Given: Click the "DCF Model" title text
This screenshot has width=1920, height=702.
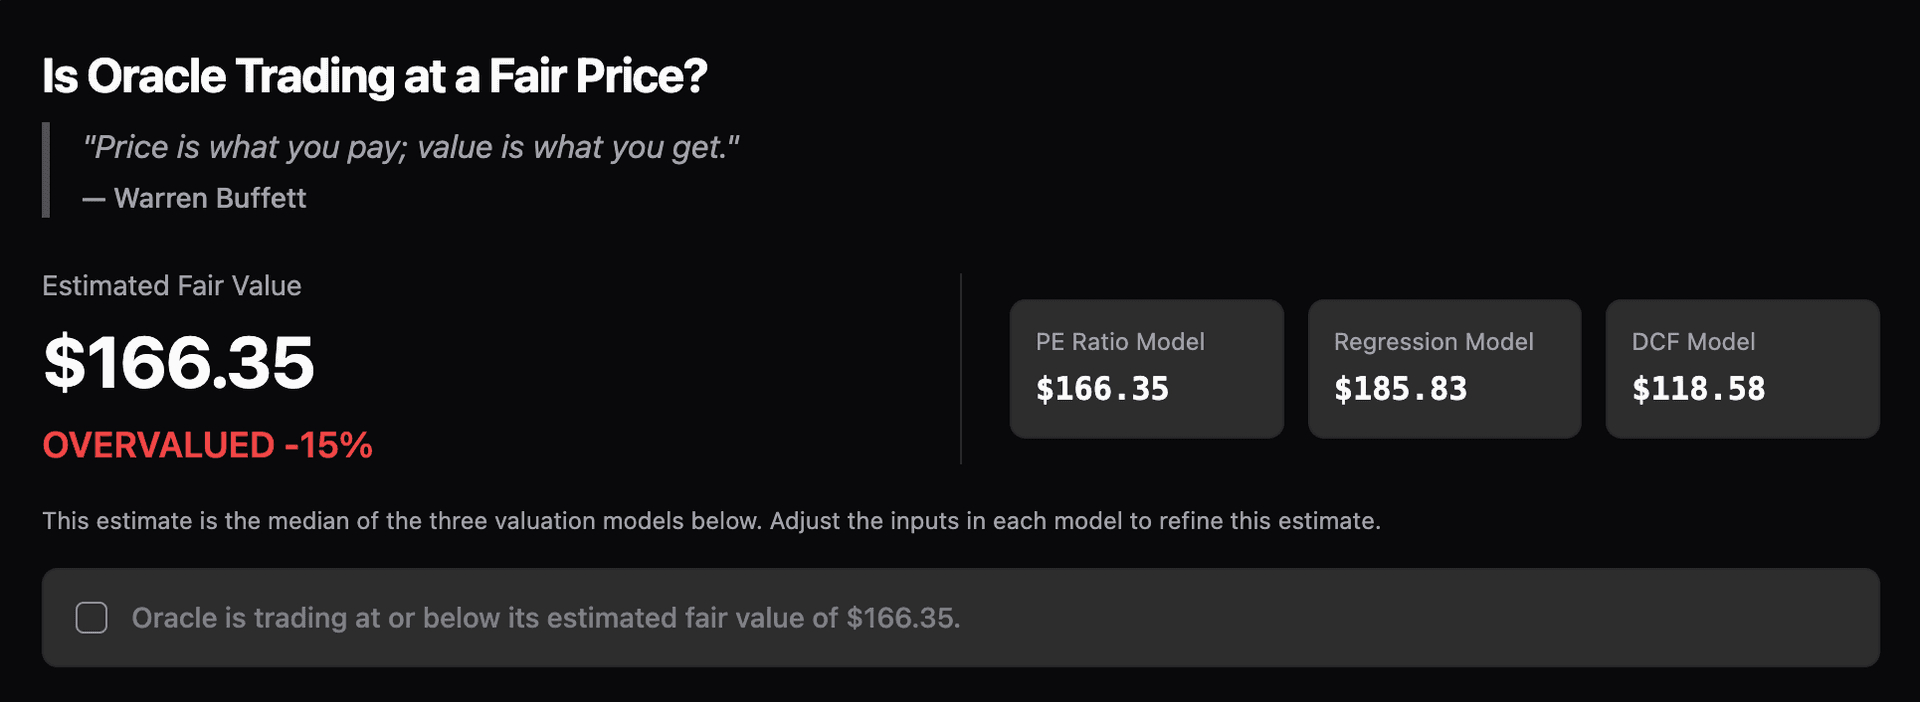Looking at the screenshot, I should coord(1693,342).
